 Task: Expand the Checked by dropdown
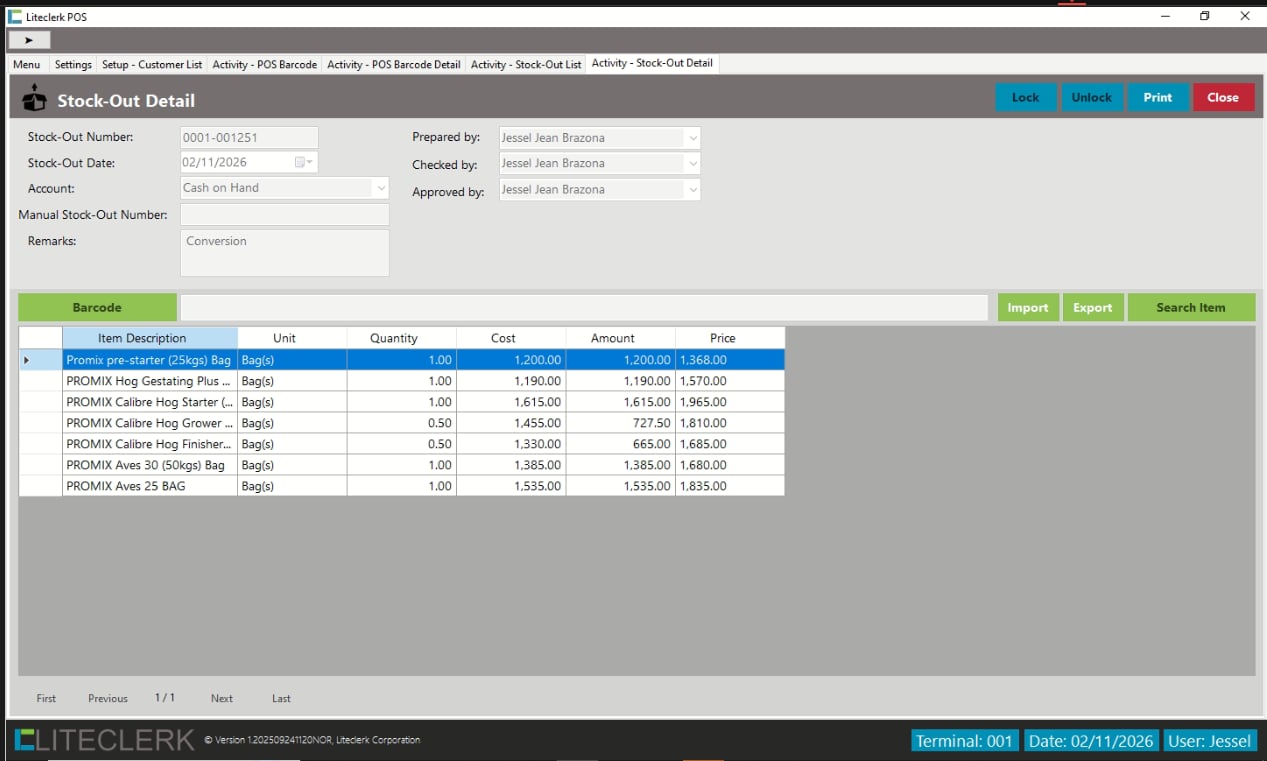tap(692, 164)
